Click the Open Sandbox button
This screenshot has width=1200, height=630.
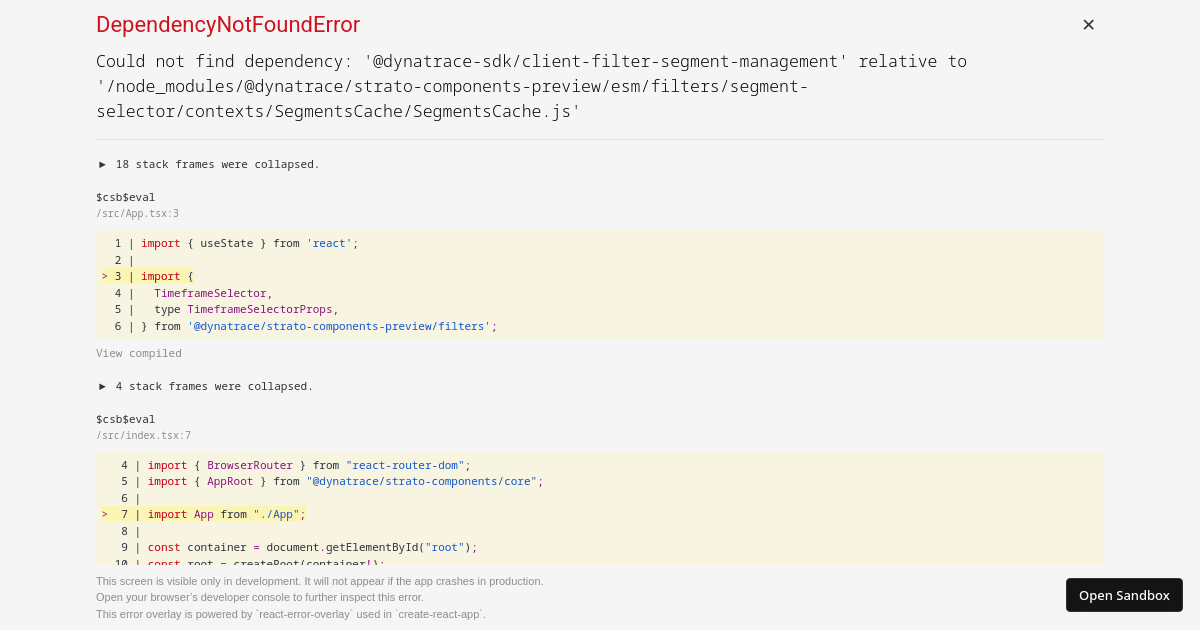pos(1124,594)
